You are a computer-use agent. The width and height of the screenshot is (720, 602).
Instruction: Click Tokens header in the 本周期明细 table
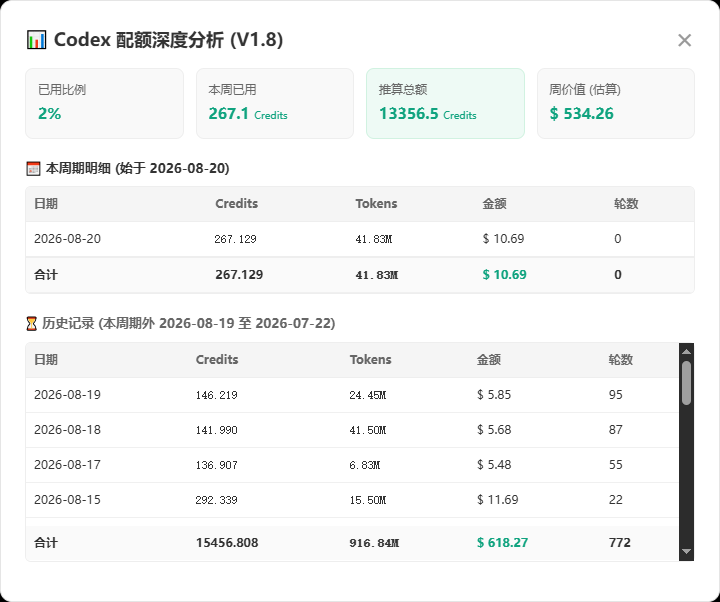(x=376, y=204)
